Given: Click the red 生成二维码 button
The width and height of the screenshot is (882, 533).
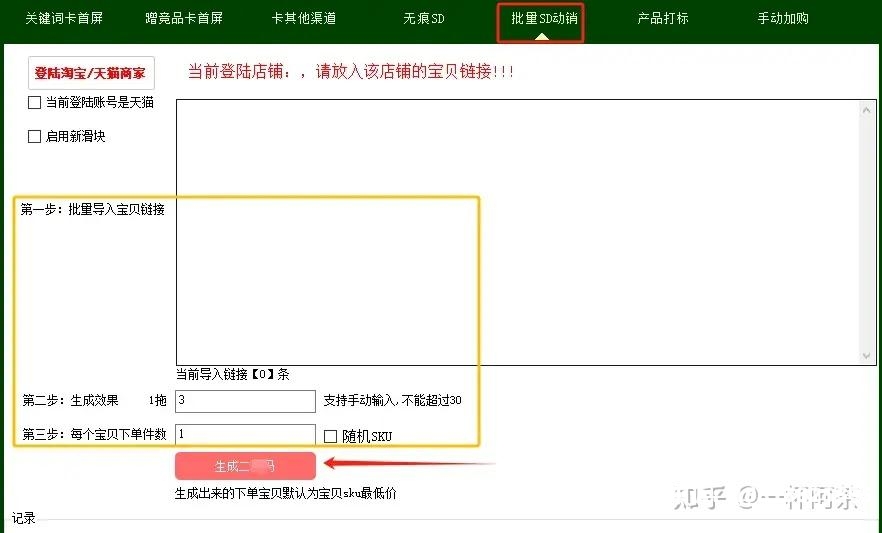Looking at the screenshot, I should [245, 466].
